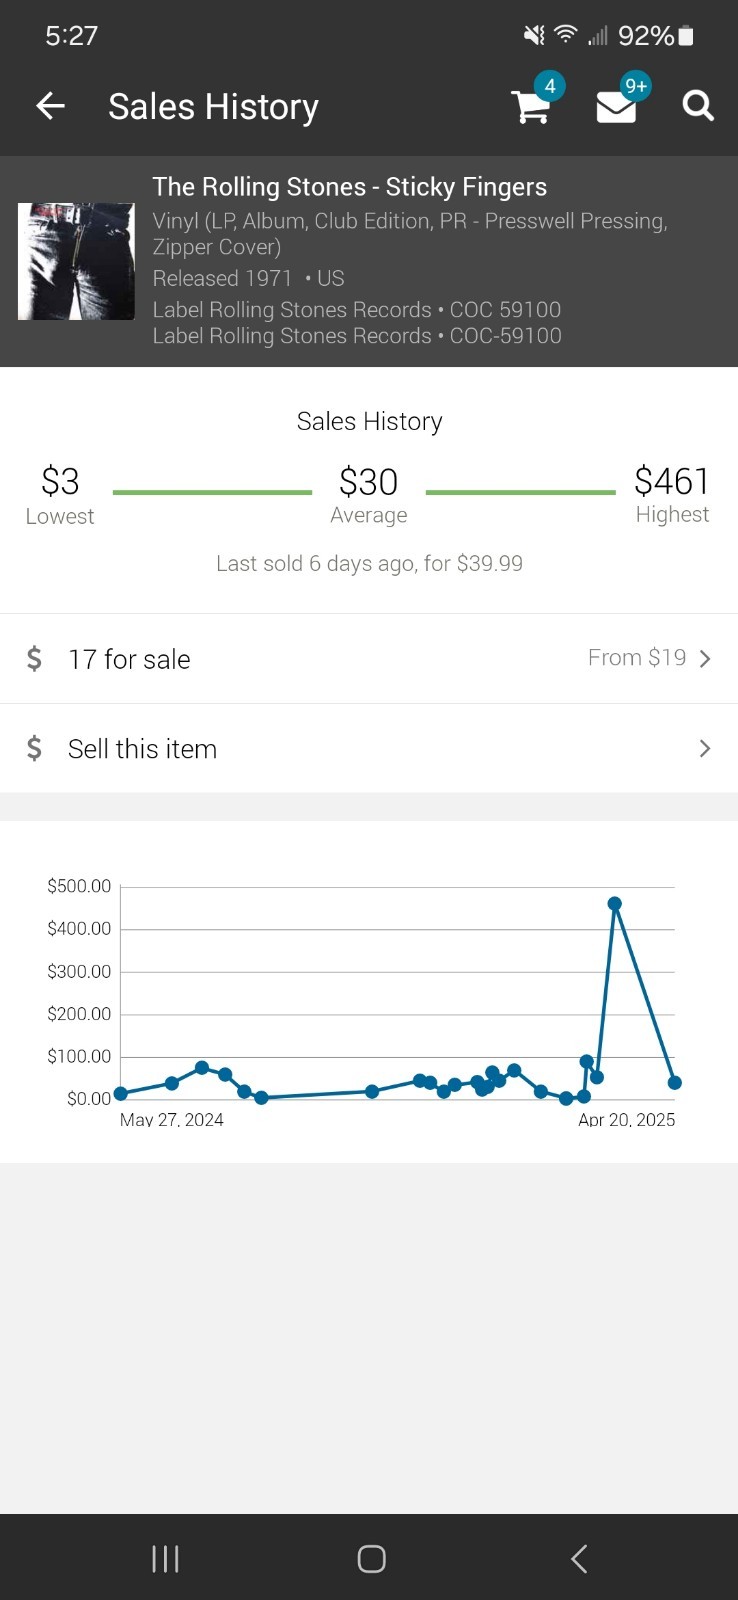The height and width of the screenshot is (1600, 738).
Task: Open the shopping cart icon
Action: point(531,106)
